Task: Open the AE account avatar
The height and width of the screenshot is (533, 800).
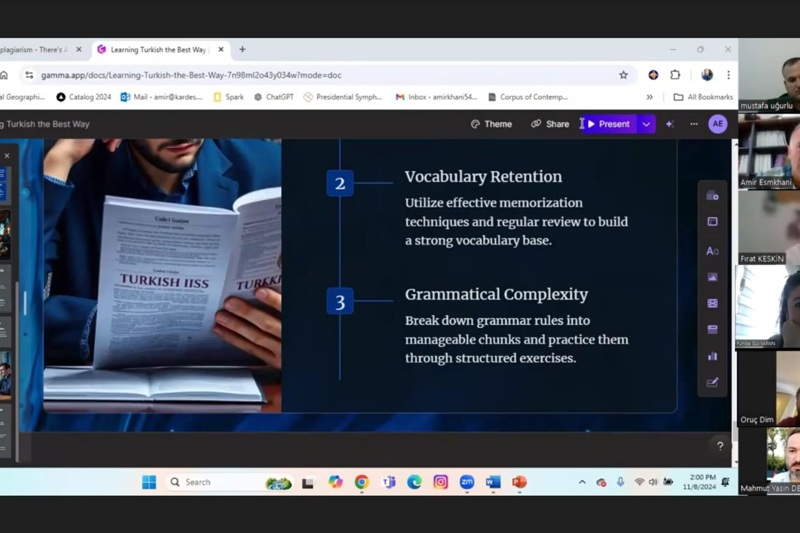Action: point(717,124)
